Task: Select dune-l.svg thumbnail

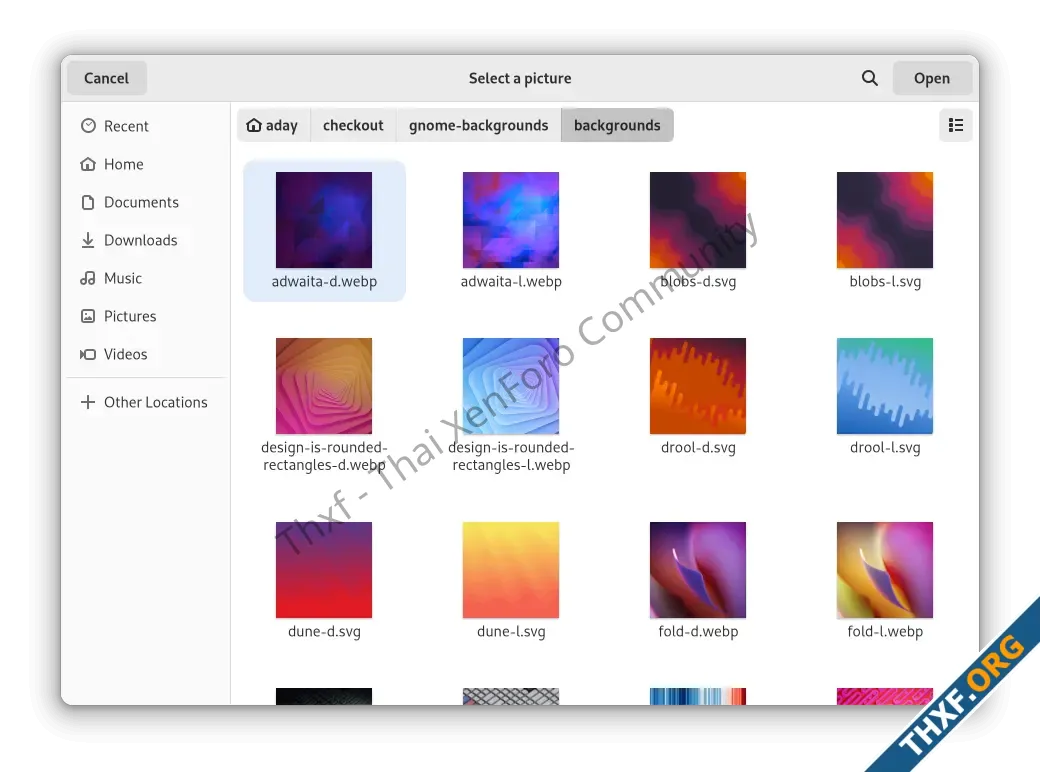Action: [511, 570]
